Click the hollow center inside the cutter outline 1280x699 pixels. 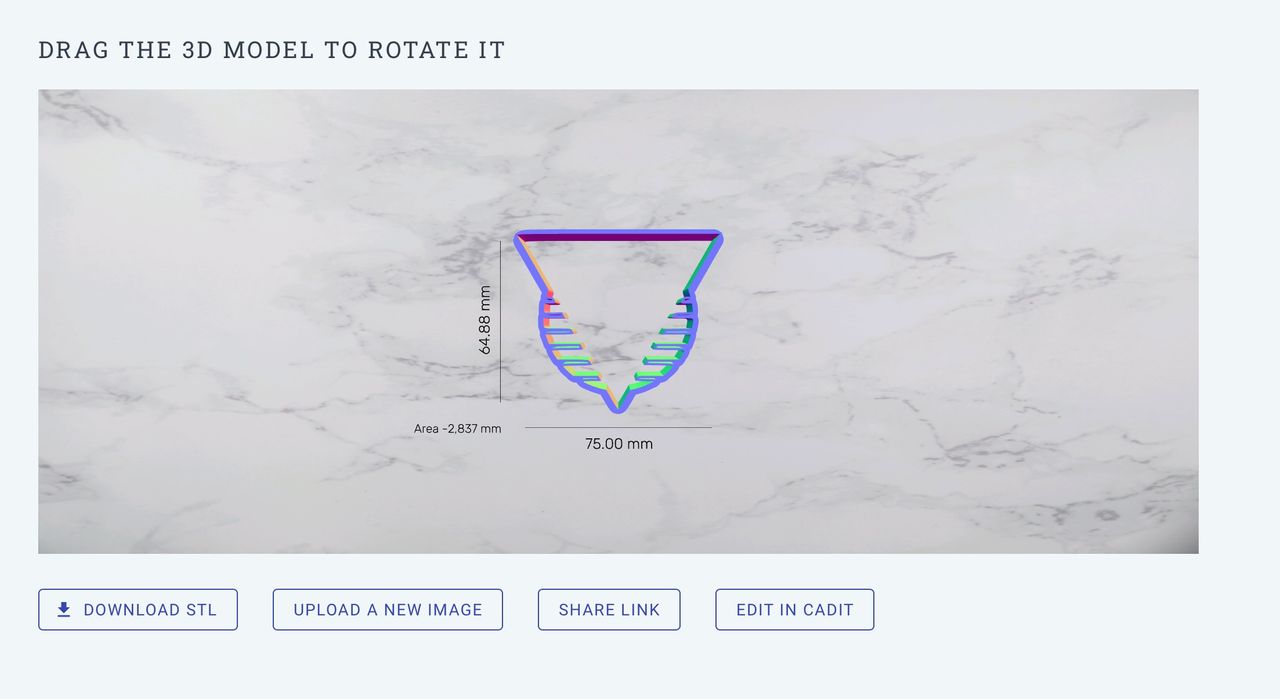tap(618, 300)
